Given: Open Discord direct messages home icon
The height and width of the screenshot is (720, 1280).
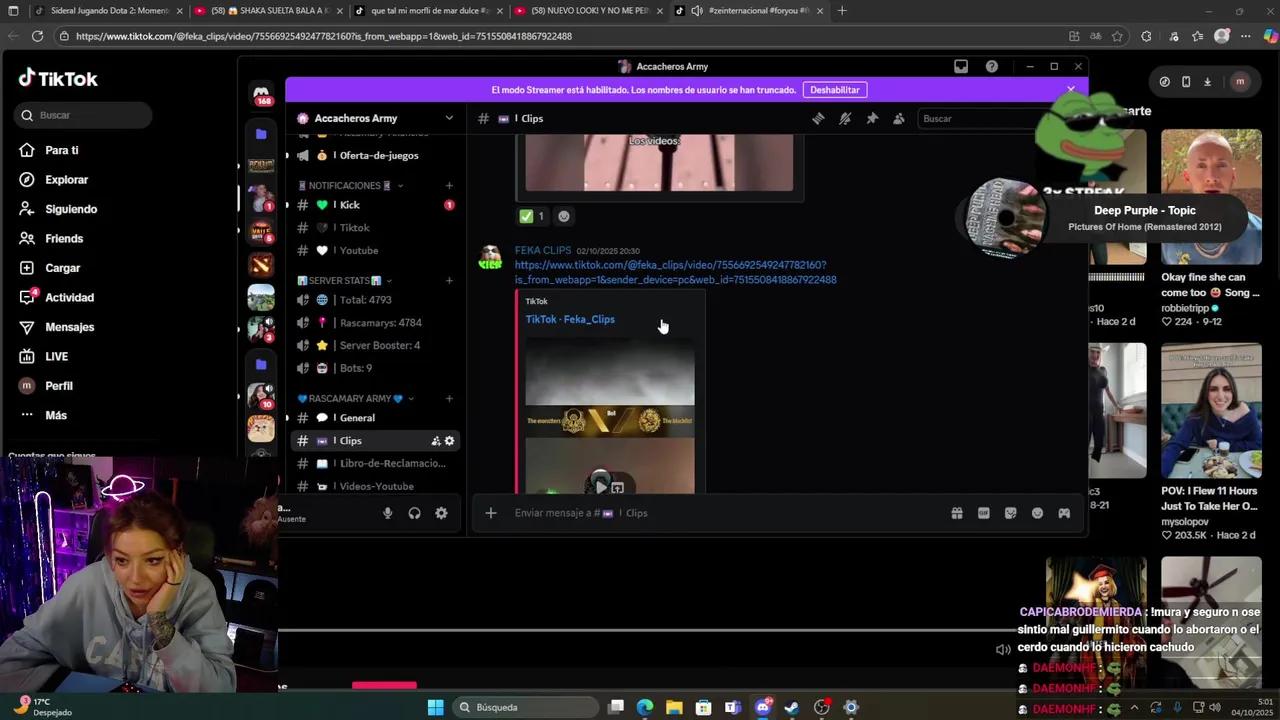Looking at the screenshot, I should [x=261, y=93].
